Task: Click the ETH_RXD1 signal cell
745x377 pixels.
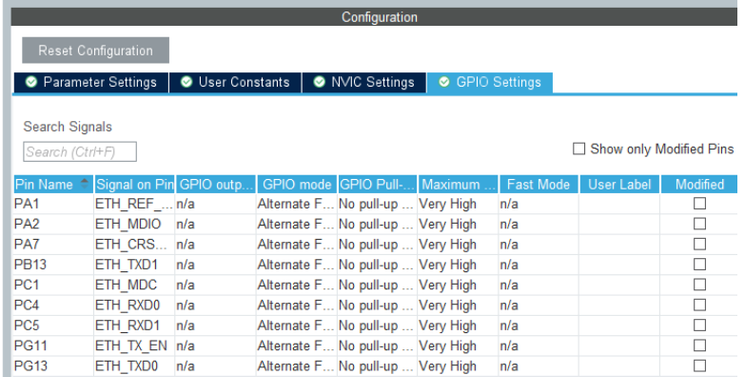Action: (134, 326)
